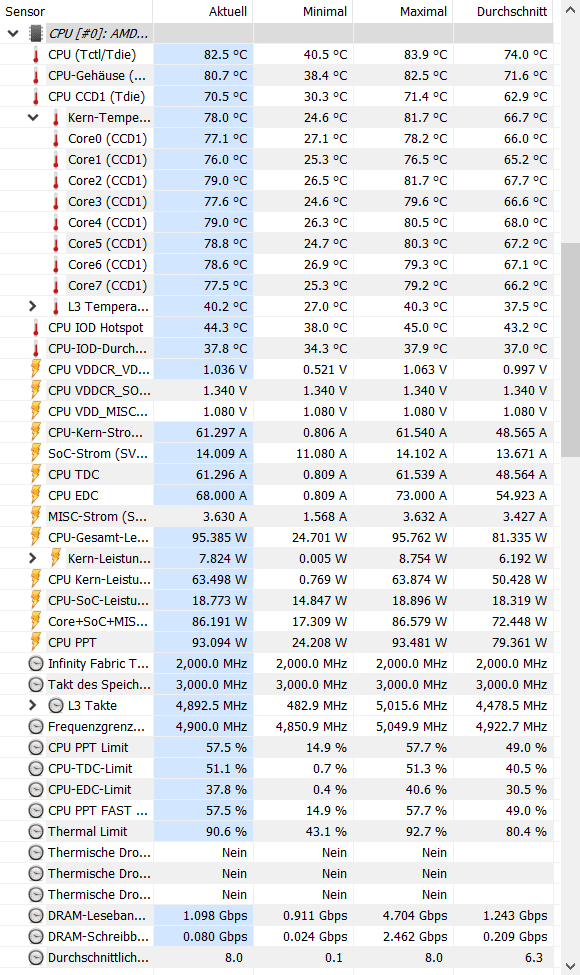Click lightning bolt icon of CPU PPT
Image resolution: width=580 pixels, height=975 pixels.
coord(36,642)
